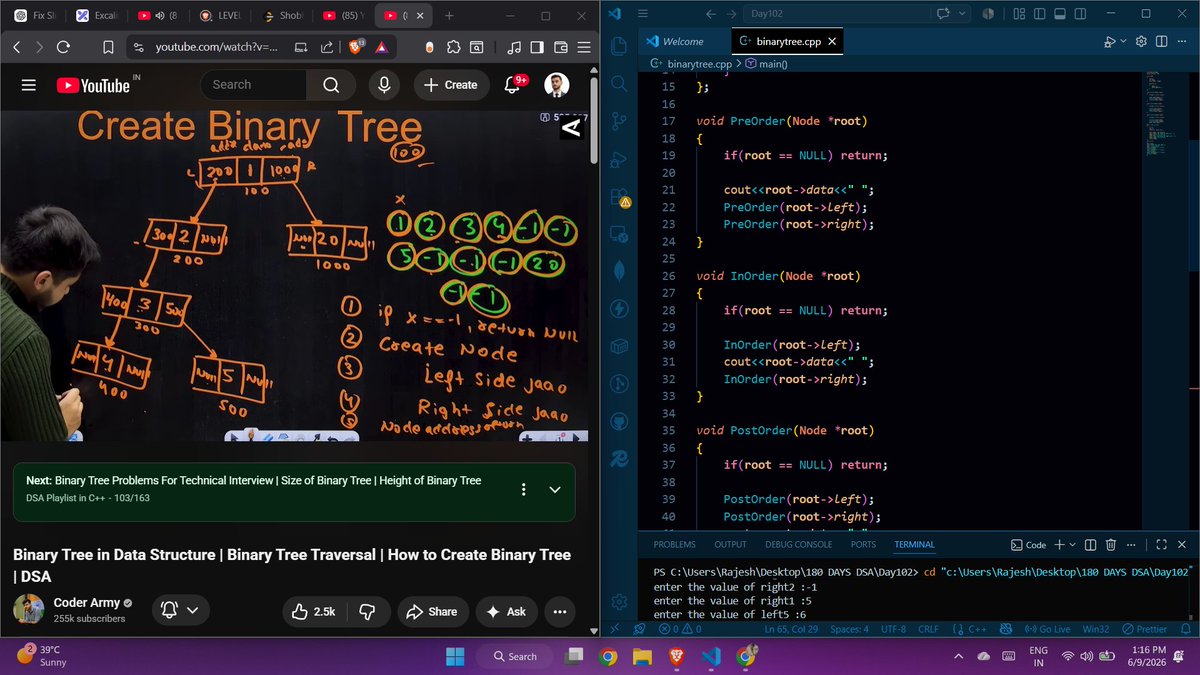Open the VS Code app on Windows taskbar
The height and width of the screenshot is (675, 1200).
(x=711, y=656)
